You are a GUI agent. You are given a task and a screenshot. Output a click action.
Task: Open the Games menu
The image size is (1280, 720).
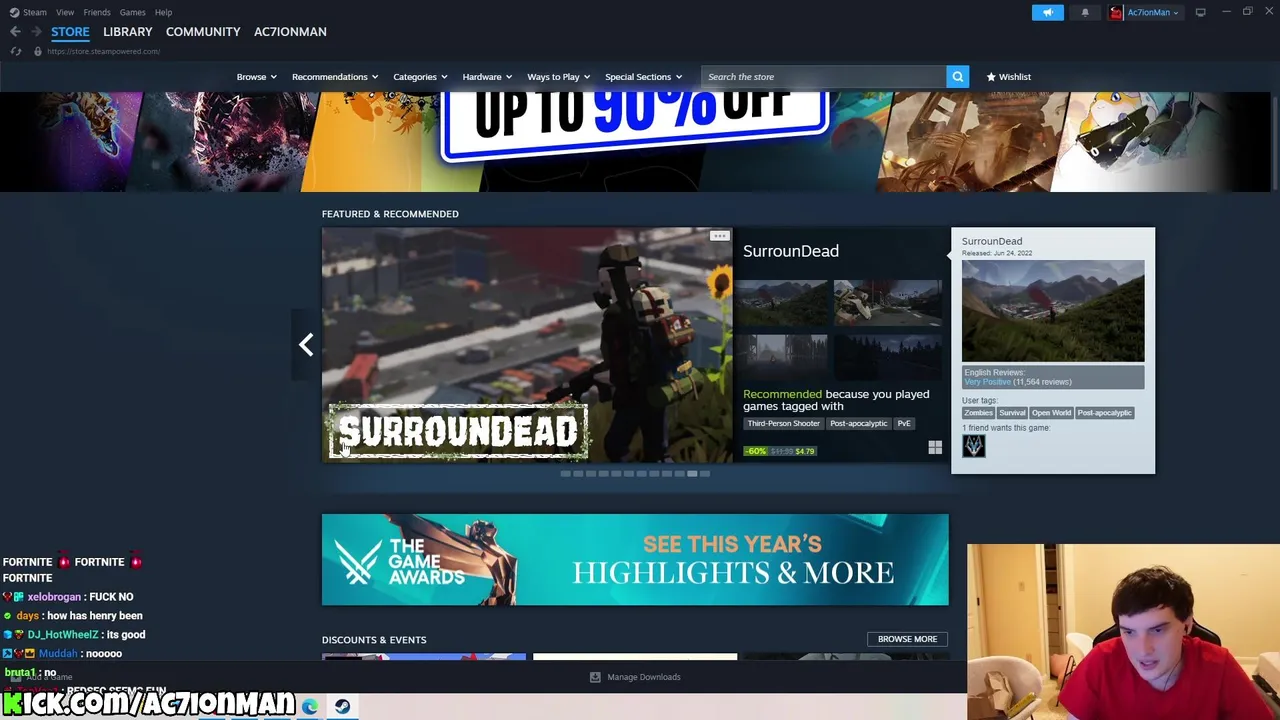132,12
